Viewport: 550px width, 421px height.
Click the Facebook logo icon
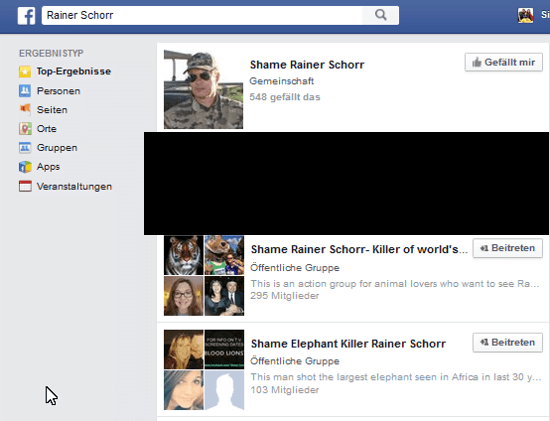coord(27,16)
